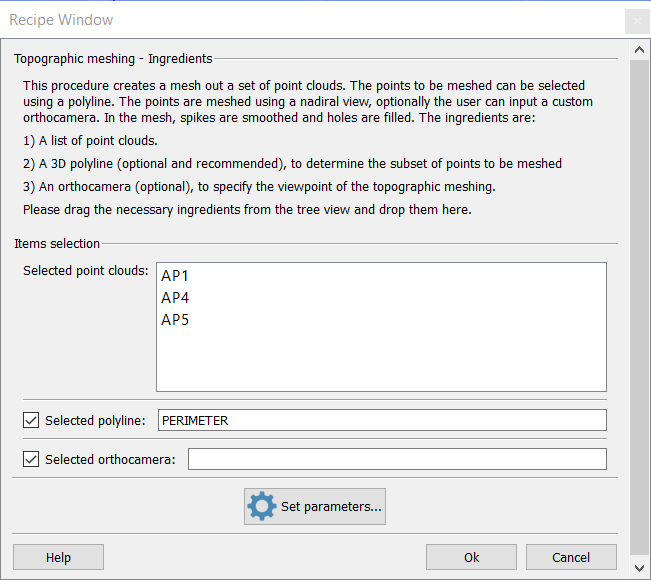Cancel the recipe dialog
This screenshot has height=580, width=651.
pos(571,557)
